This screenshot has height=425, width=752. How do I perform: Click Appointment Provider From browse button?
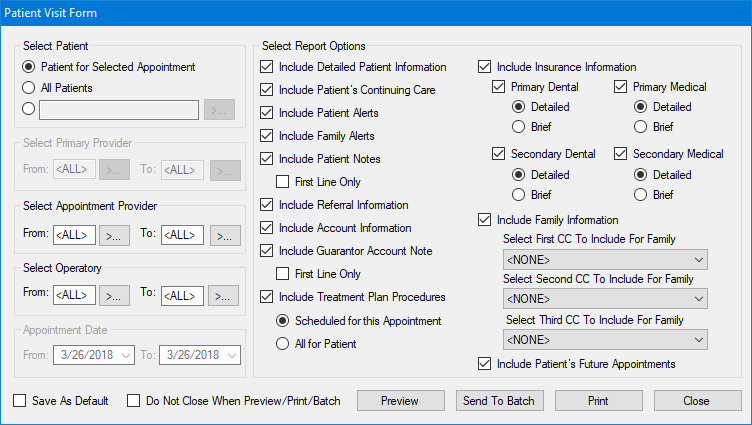pyautogui.click(x=115, y=236)
